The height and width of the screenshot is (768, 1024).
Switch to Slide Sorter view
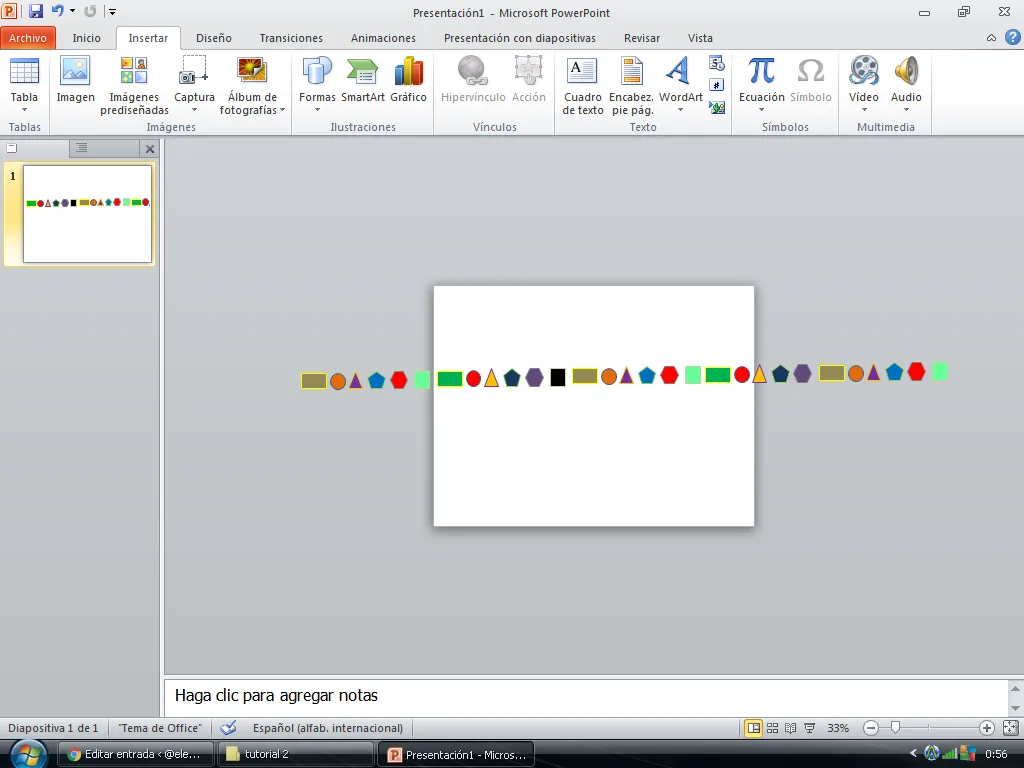click(772, 728)
